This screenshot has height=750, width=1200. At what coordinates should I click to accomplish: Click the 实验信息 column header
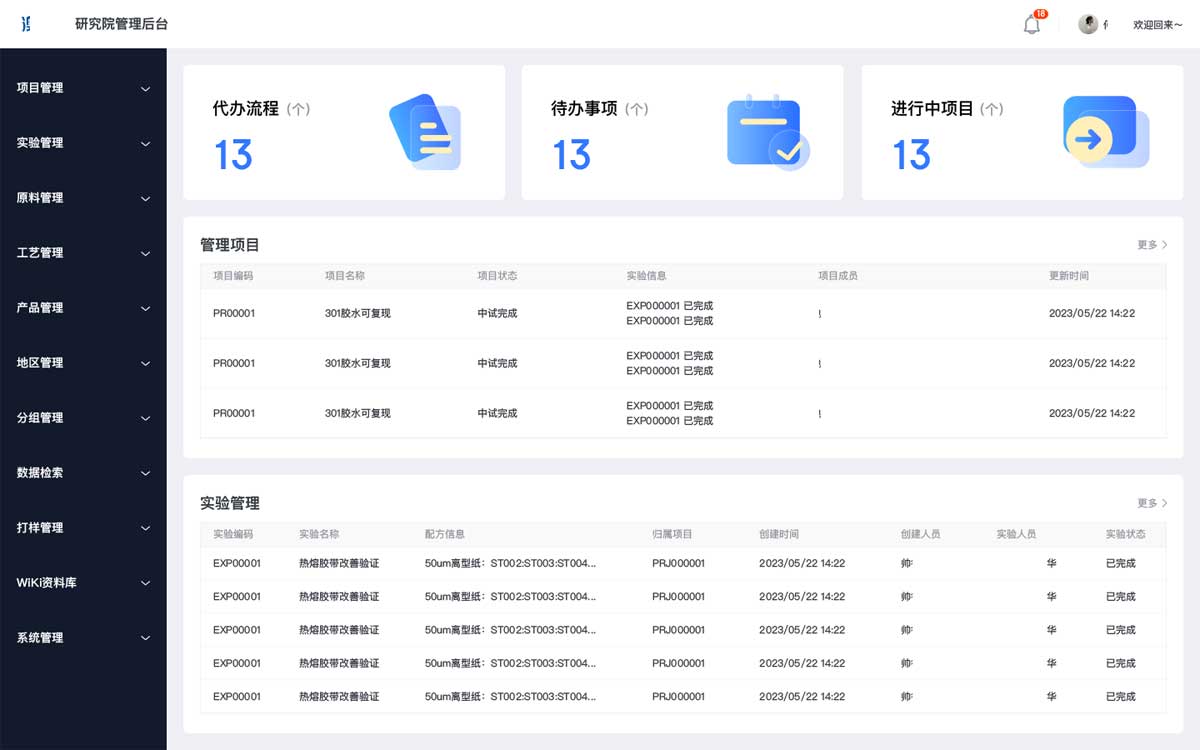[647, 276]
